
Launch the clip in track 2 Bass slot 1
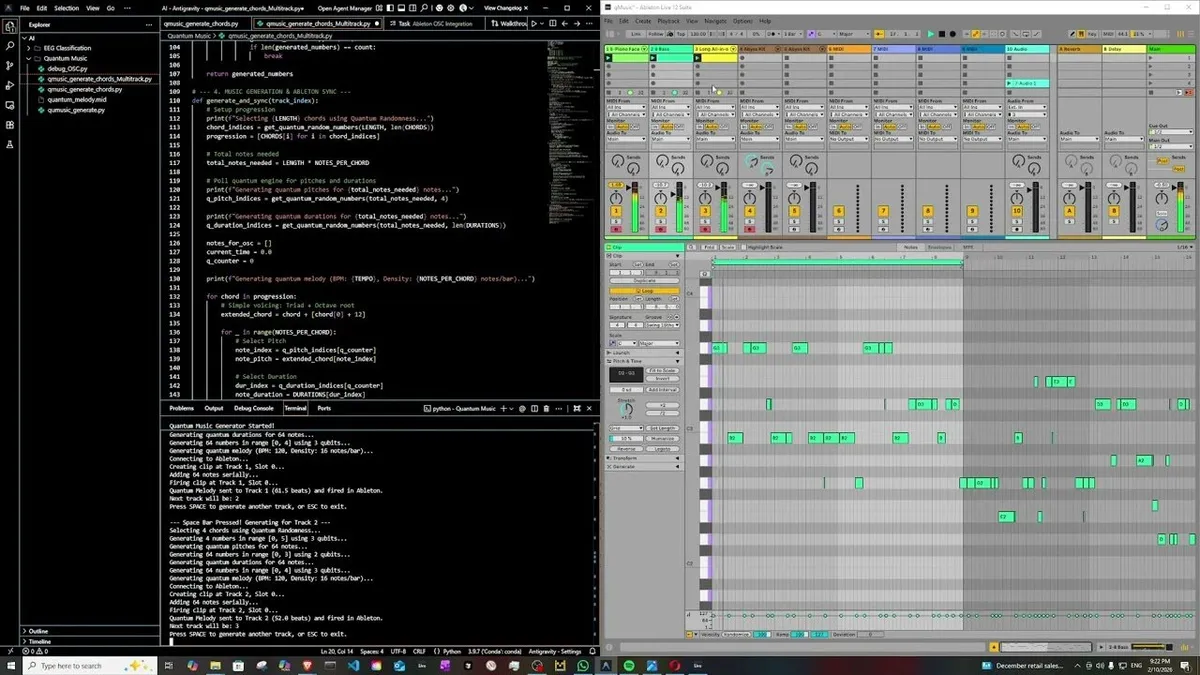click(653, 58)
